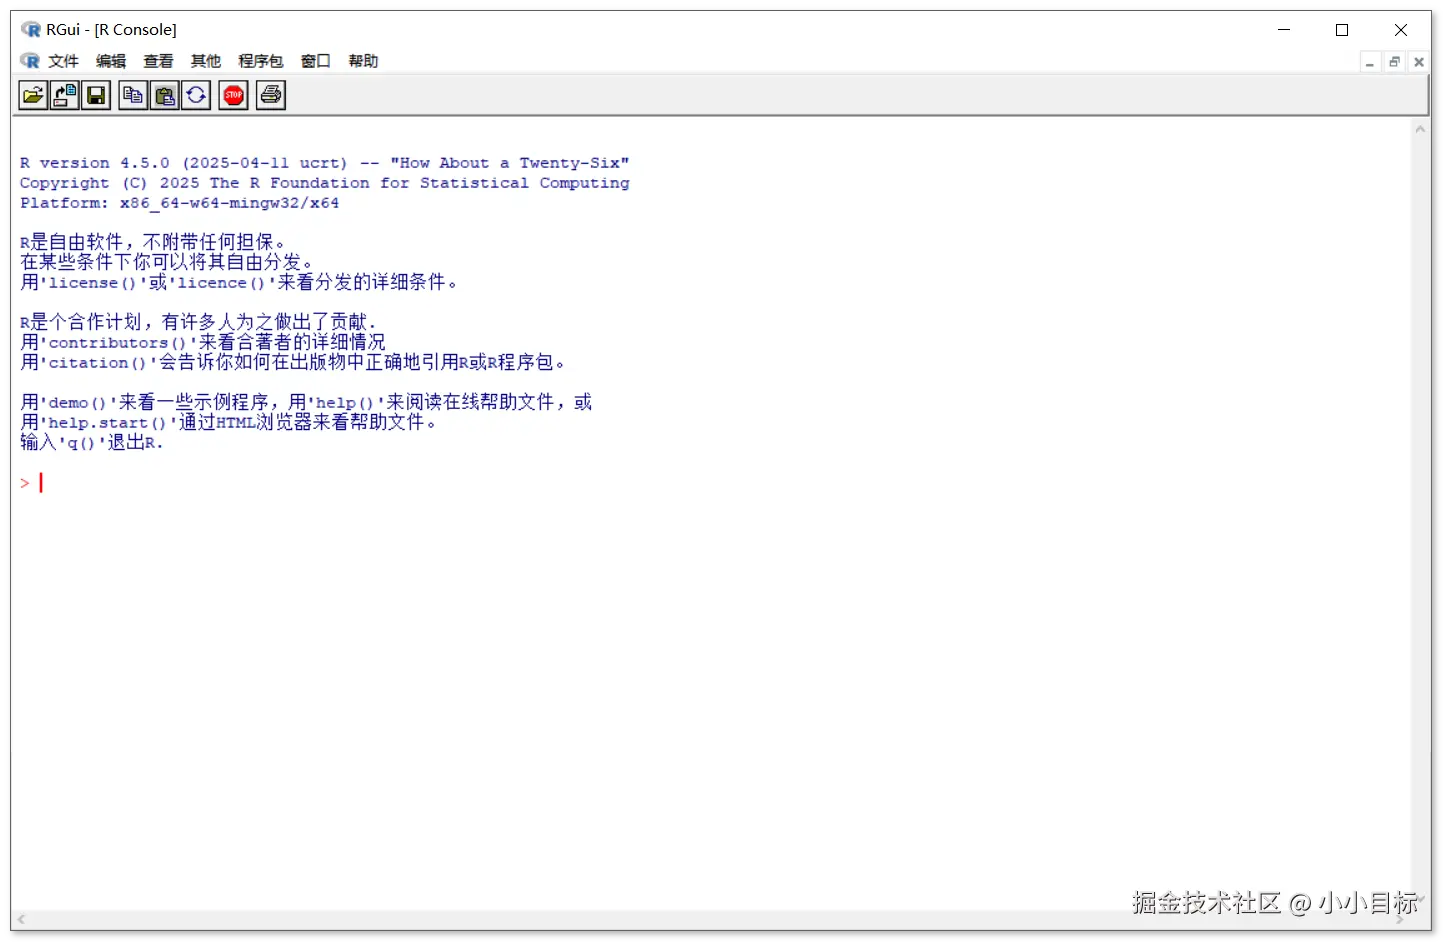This screenshot has width=1443, height=942.
Task: Click the Print icon in the toolbar
Action: coord(271,95)
